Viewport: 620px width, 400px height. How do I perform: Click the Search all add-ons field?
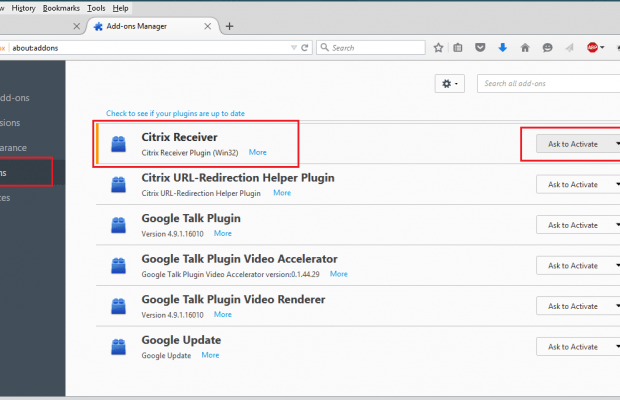(548, 84)
